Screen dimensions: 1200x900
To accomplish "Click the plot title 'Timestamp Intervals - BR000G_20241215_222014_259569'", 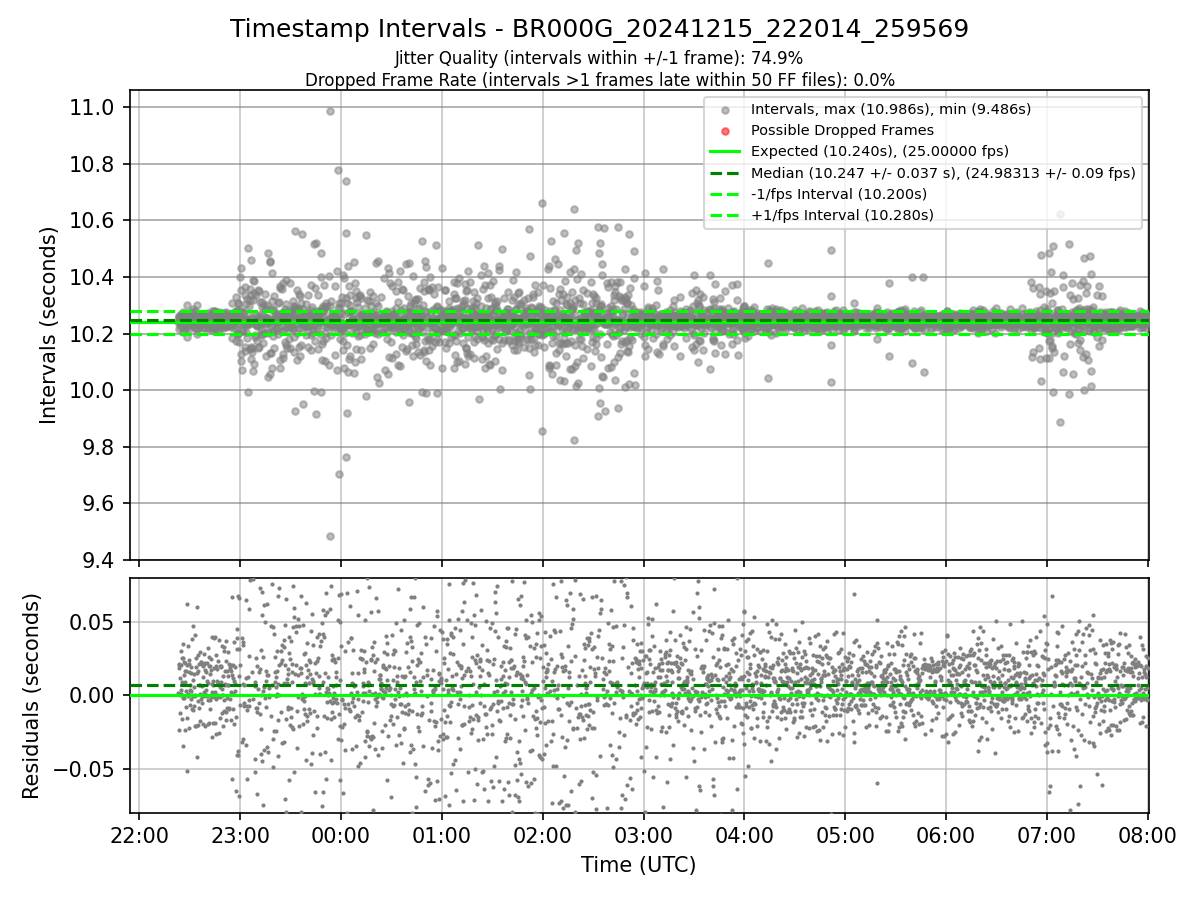I will pos(599,29).
